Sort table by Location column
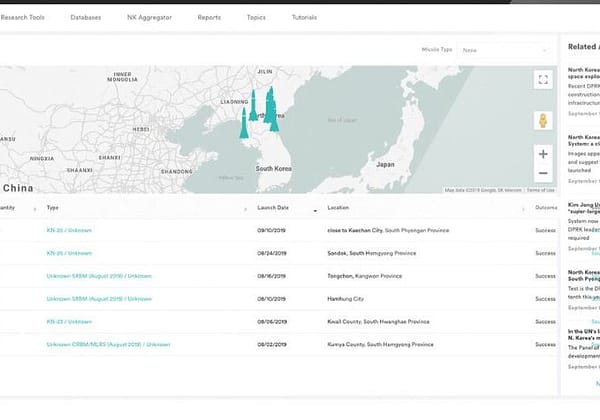Image resolution: width=600 pixels, height=420 pixels. click(337, 208)
